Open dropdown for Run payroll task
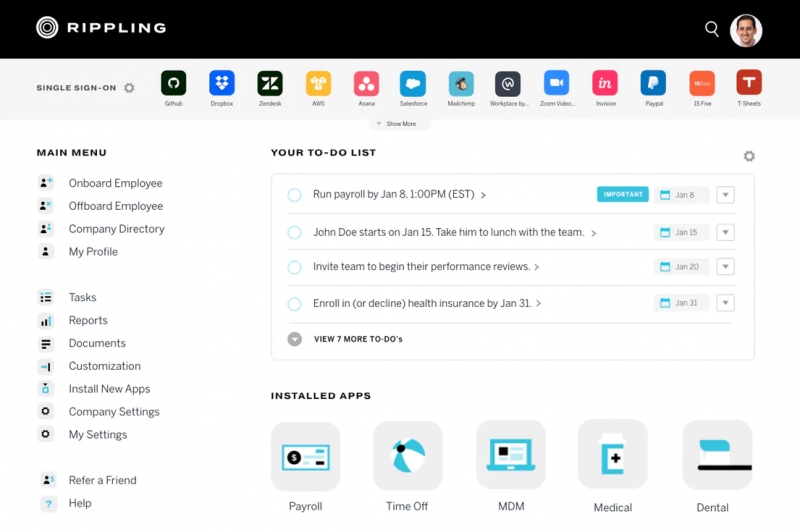The height and width of the screenshot is (532, 800). click(725, 195)
